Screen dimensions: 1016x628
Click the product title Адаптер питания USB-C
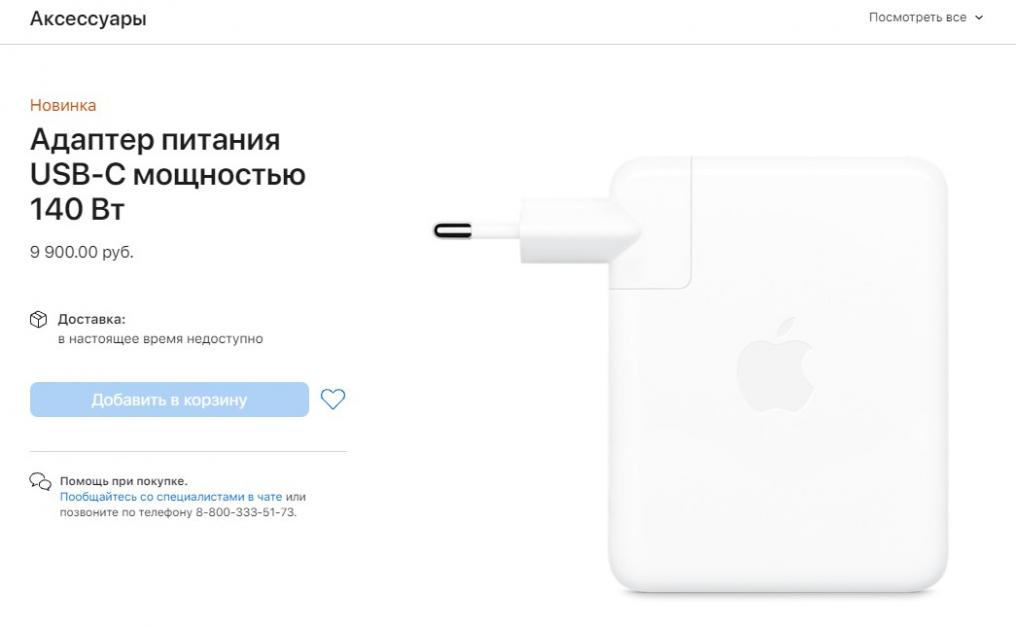point(167,174)
